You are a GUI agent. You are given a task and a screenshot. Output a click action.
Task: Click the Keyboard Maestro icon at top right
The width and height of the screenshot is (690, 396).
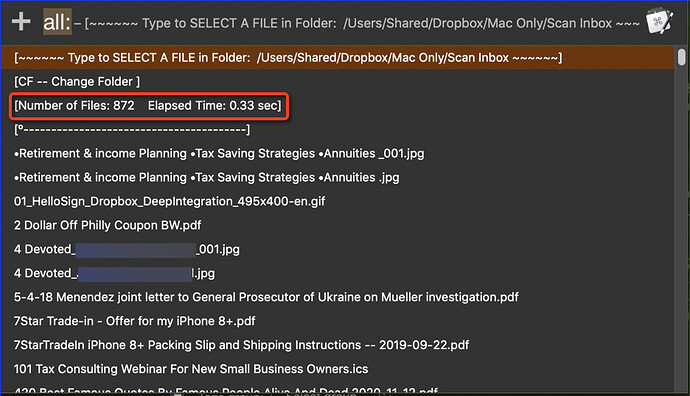pyautogui.click(x=660, y=21)
